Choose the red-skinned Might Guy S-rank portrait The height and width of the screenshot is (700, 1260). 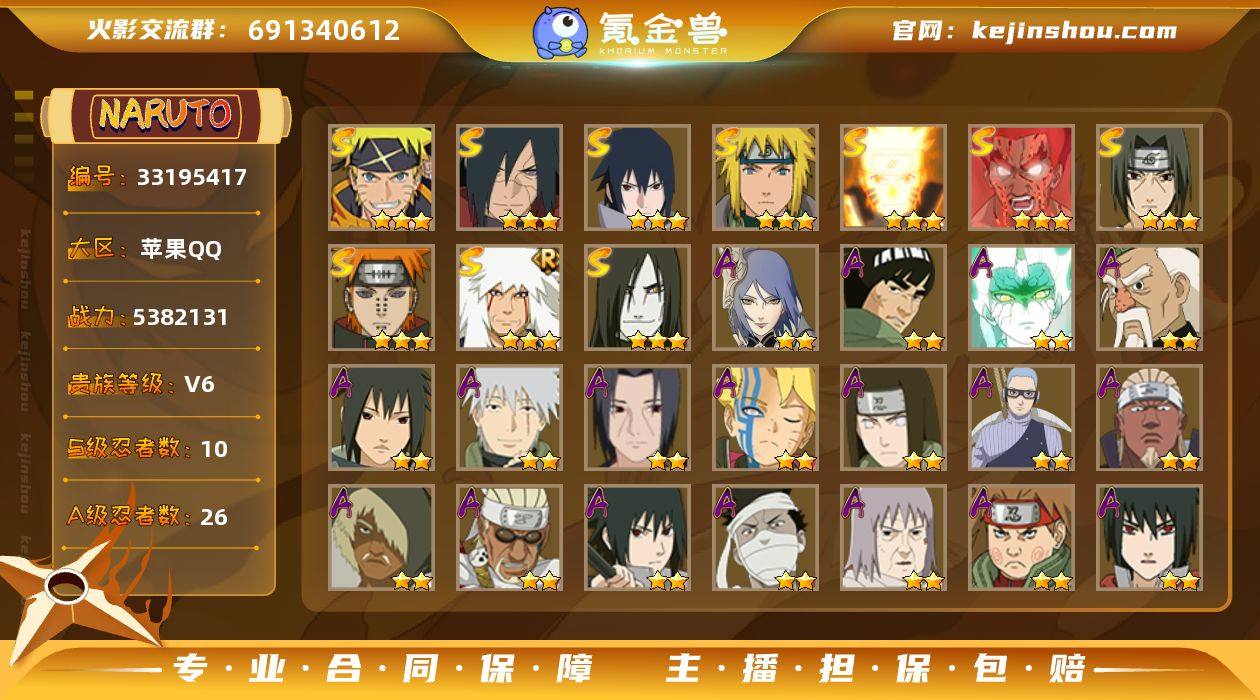tap(1021, 177)
